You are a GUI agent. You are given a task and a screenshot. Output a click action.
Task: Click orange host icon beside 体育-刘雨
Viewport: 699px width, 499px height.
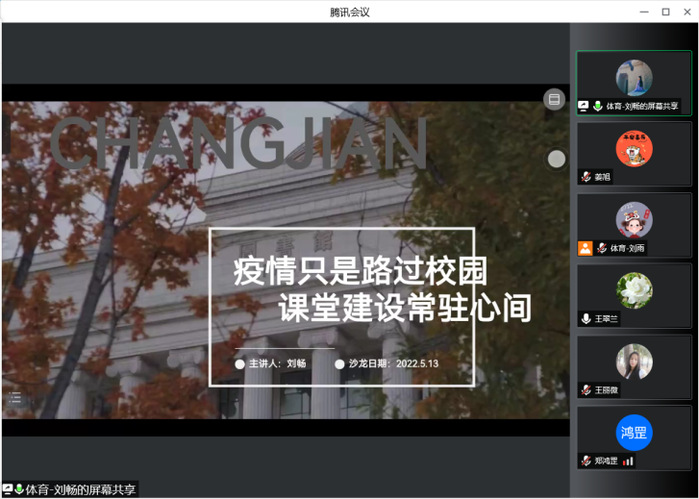pos(585,248)
